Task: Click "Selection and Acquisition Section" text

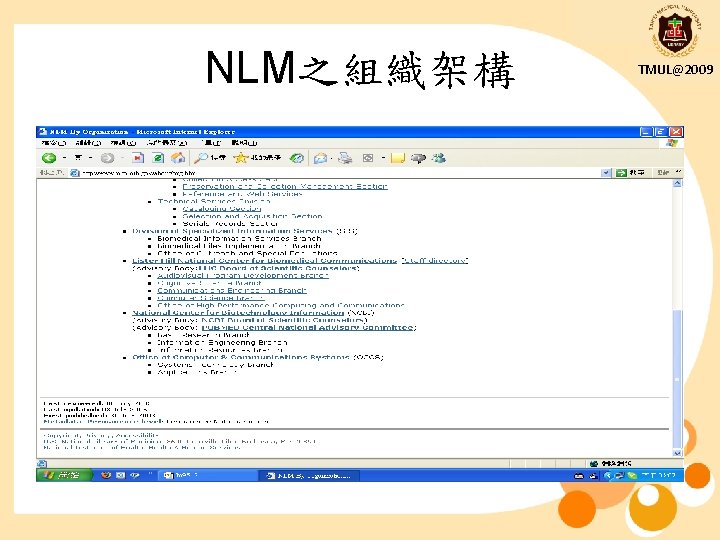Action: (253, 216)
